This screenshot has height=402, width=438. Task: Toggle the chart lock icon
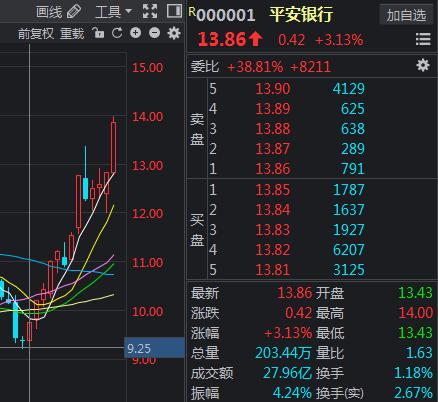(98, 33)
